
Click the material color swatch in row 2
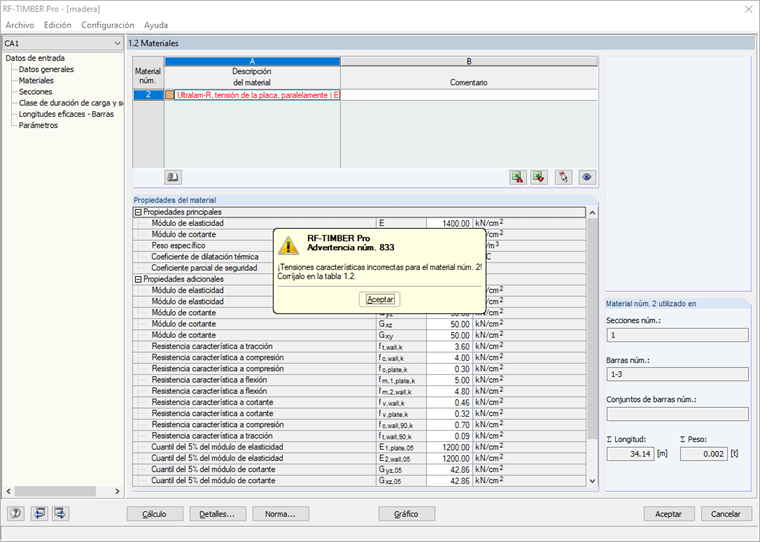click(x=169, y=95)
